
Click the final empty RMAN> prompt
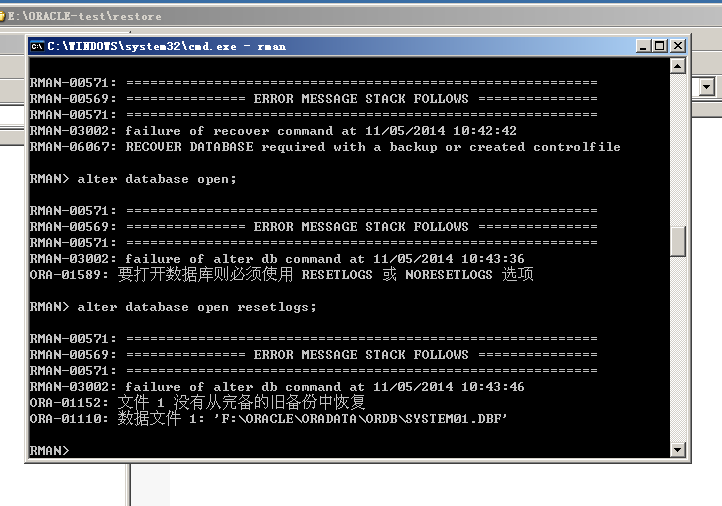pos(49,450)
